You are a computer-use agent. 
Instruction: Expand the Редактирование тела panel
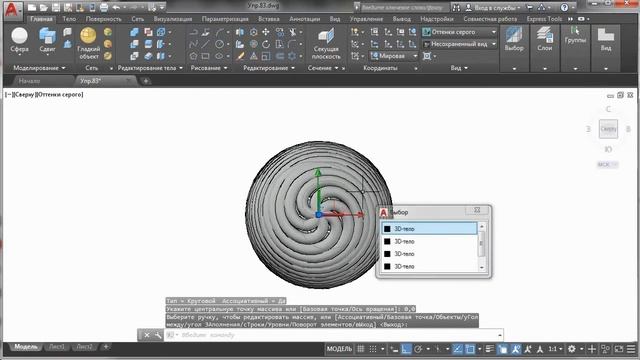[150, 68]
